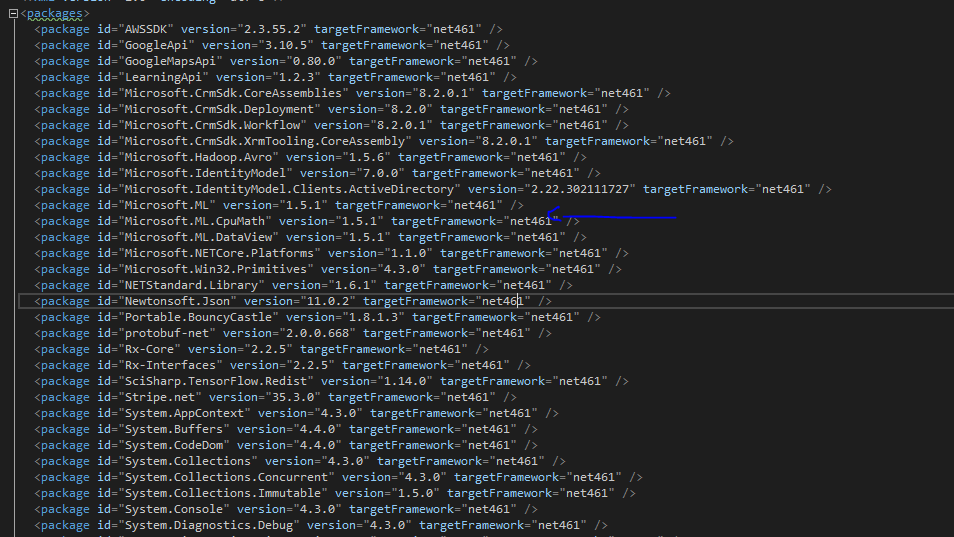Image resolution: width=954 pixels, height=537 pixels.
Task: Select the GoogleApi package id text
Action: pyautogui.click(x=159, y=45)
